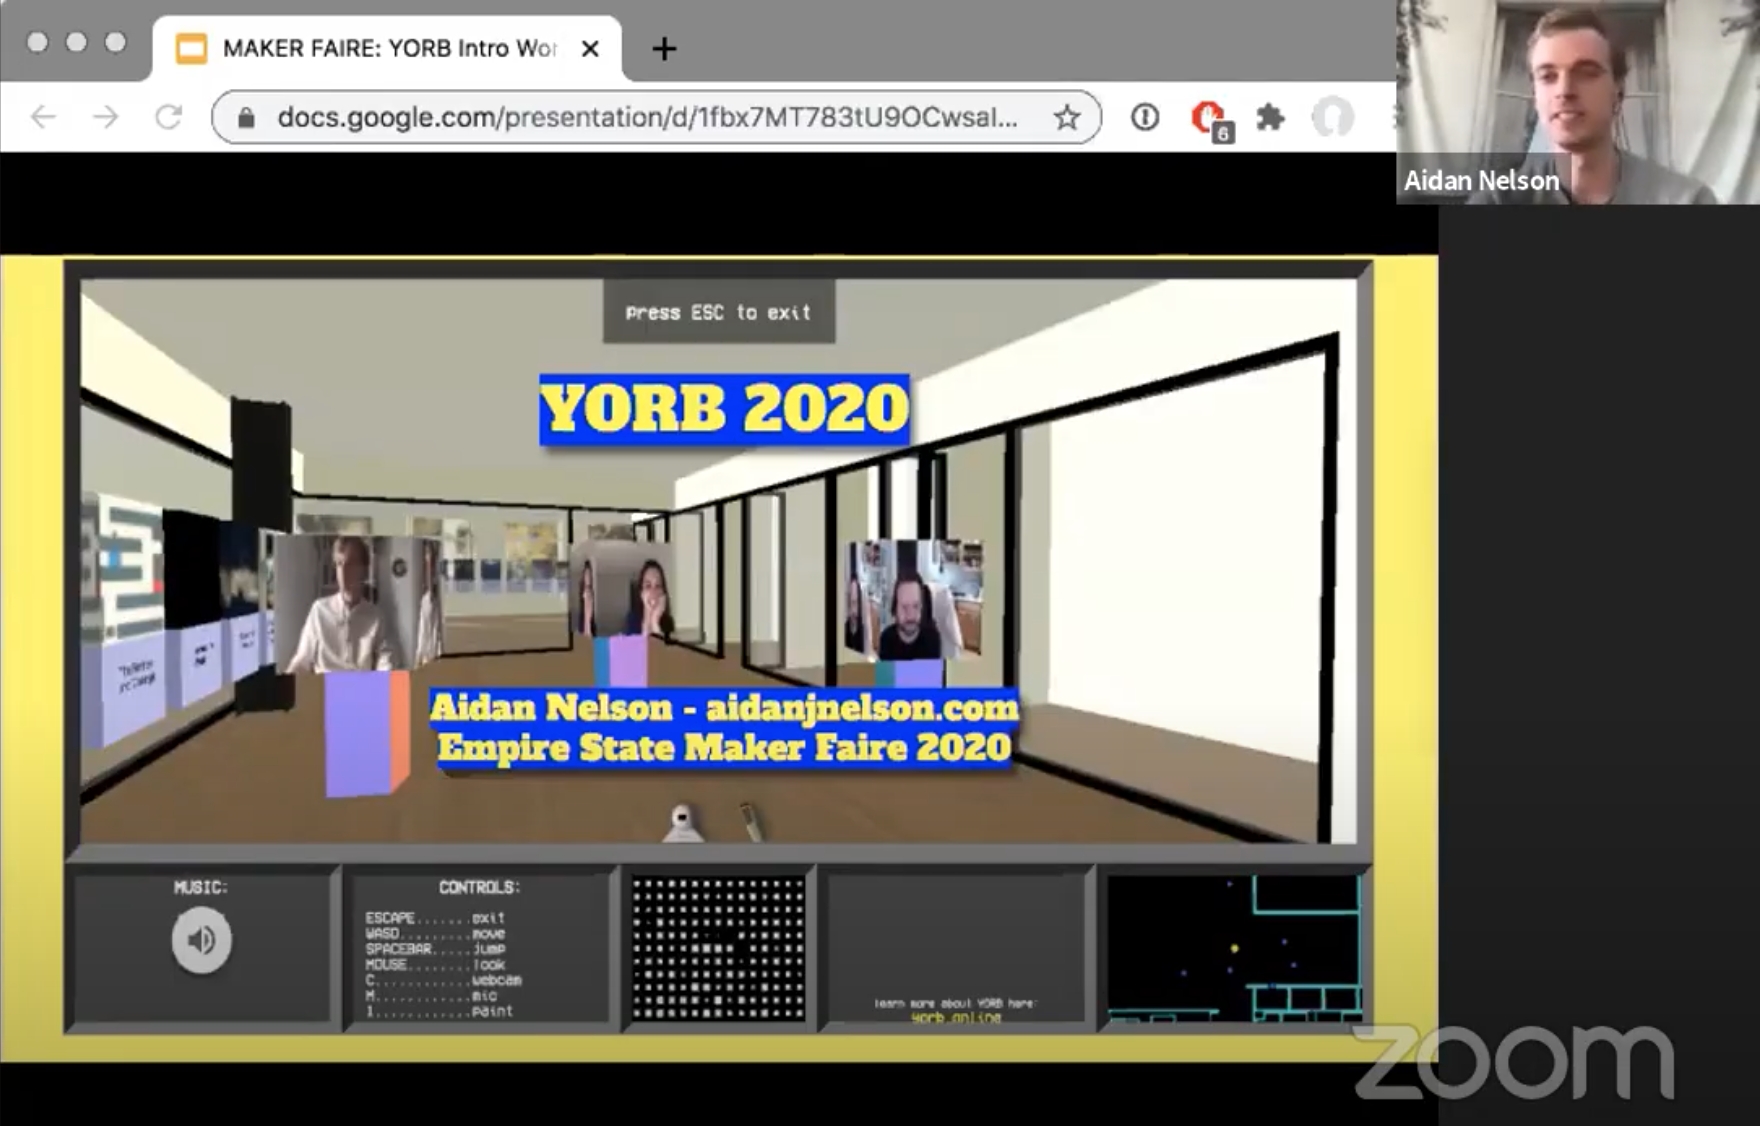Reload the current page
The image size is (1760, 1126).
[x=168, y=118]
